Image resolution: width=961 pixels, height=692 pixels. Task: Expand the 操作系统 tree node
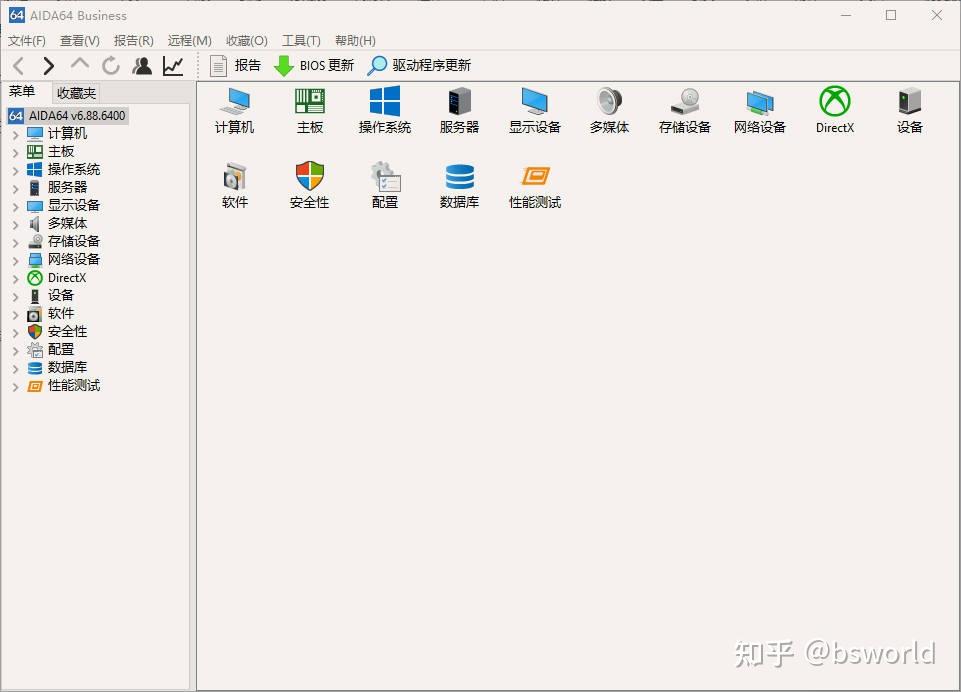tap(16, 170)
